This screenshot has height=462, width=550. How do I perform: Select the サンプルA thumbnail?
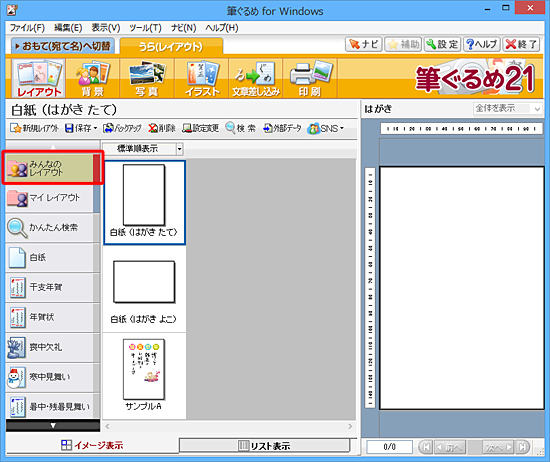144,375
